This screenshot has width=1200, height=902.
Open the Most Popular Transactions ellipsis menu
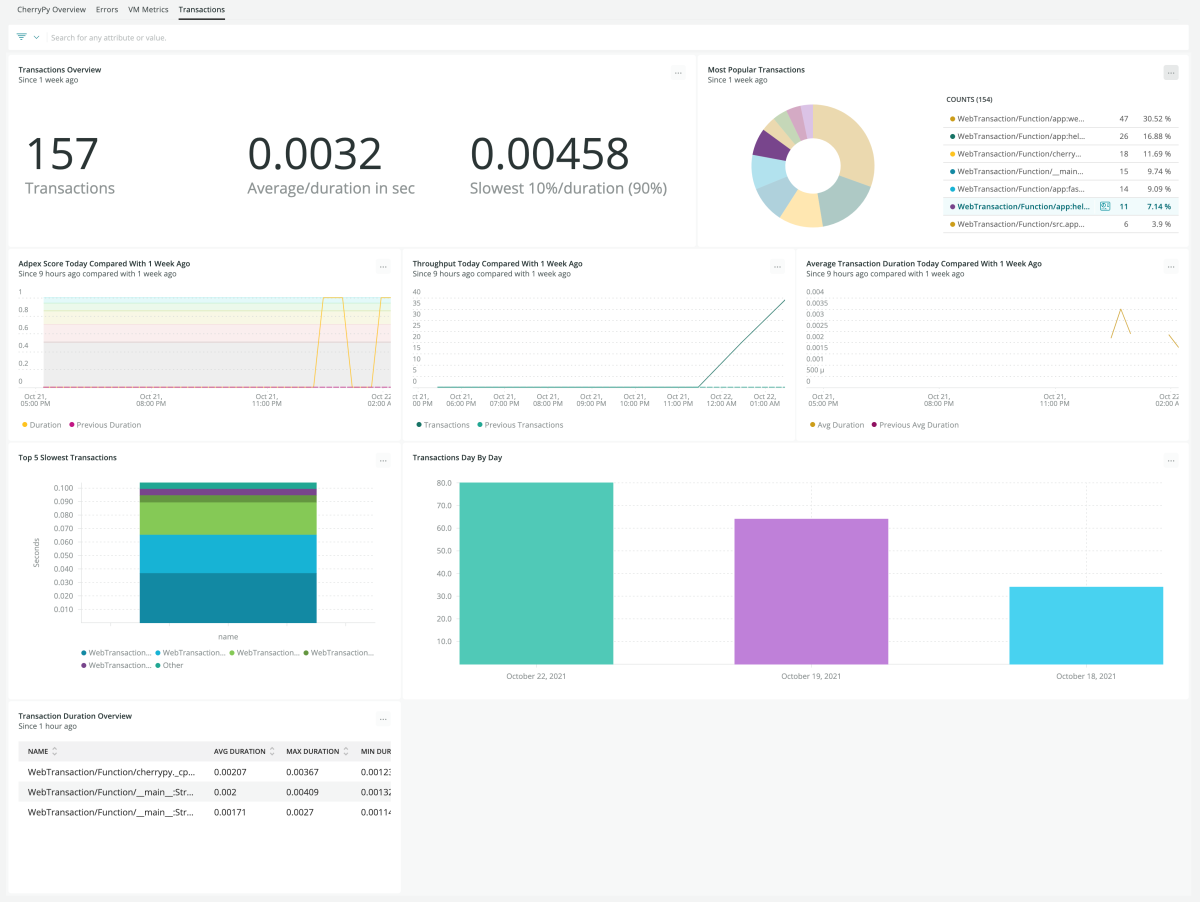(x=1170, y=73)
